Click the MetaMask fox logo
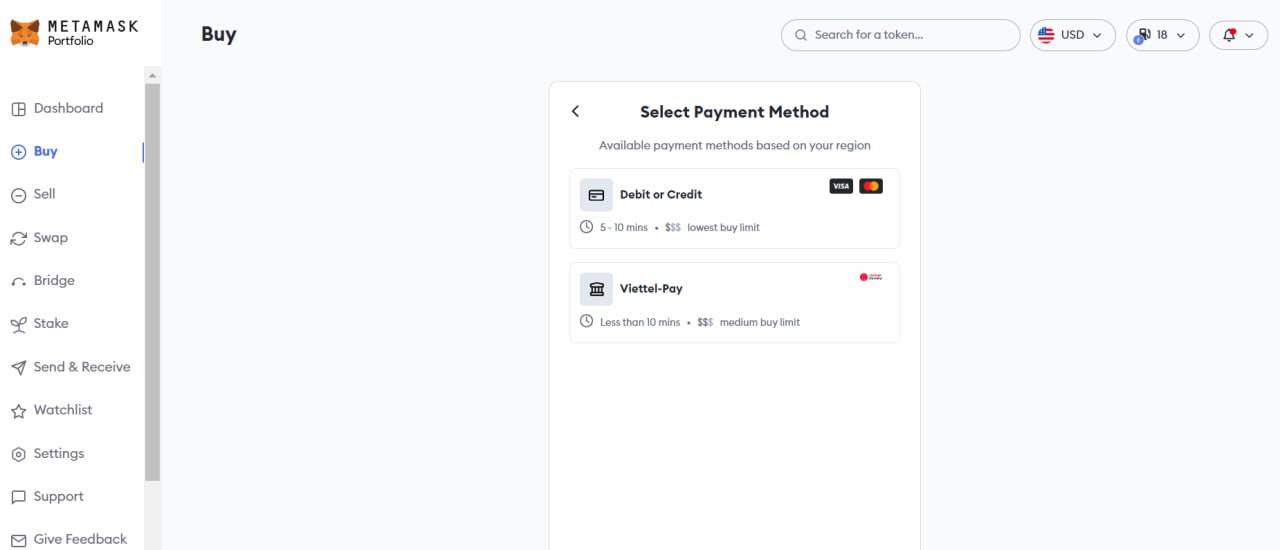 point(25,33)
